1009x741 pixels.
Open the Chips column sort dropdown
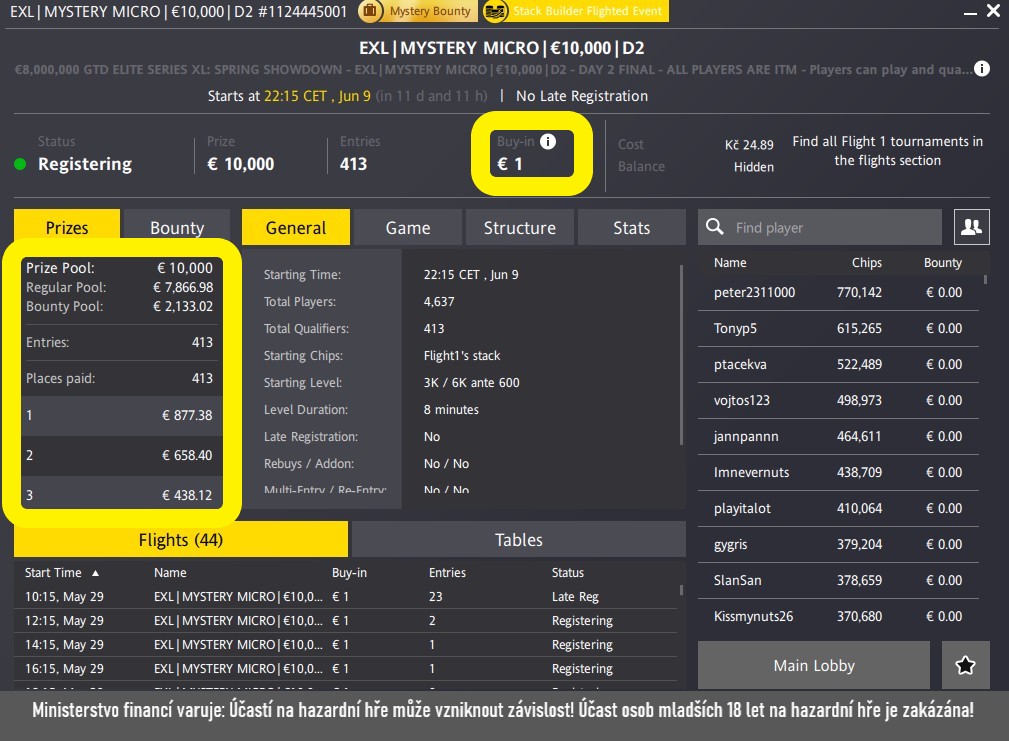[866, 262]
